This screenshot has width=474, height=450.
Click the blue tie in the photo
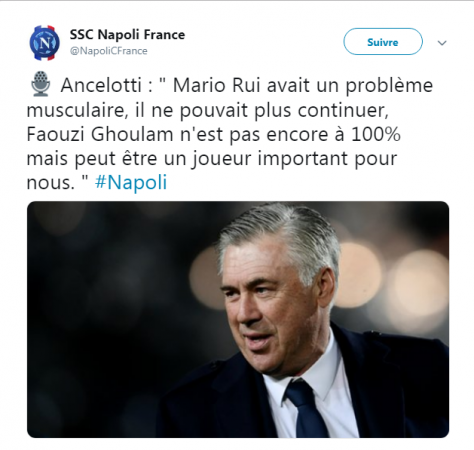(x=305, y=407)
